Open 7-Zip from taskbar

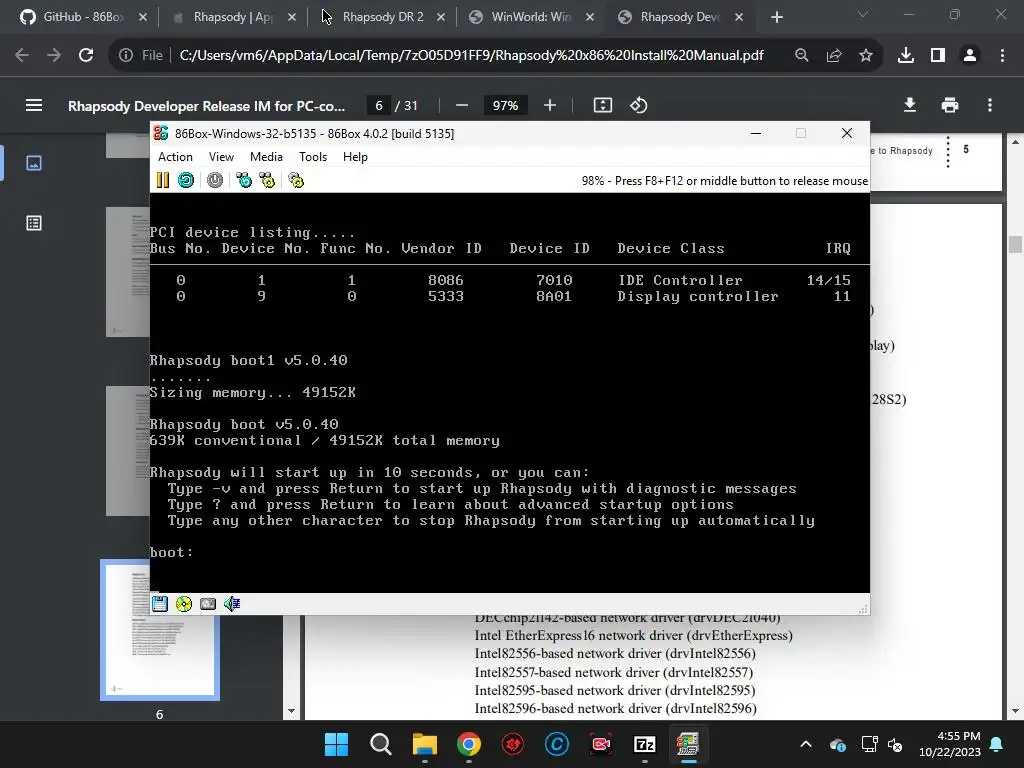tap(645, 744)
